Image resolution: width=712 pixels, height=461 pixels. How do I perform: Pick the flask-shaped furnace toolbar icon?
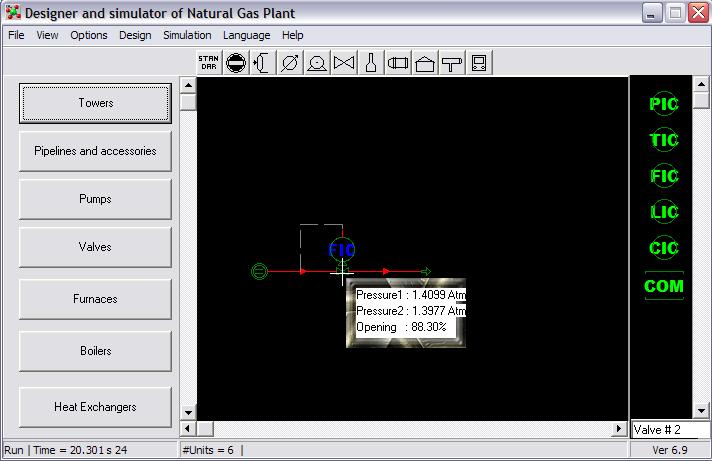(371, 63)
